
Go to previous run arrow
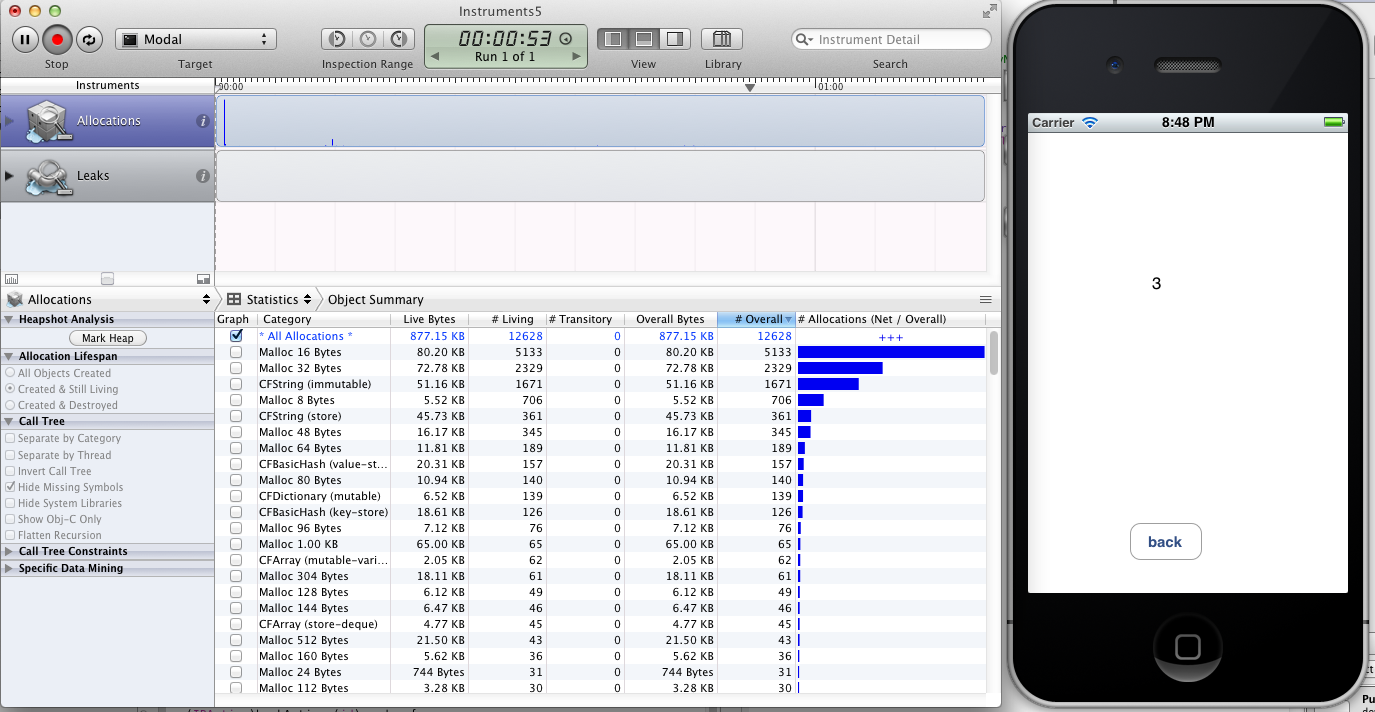click(435, 57)
